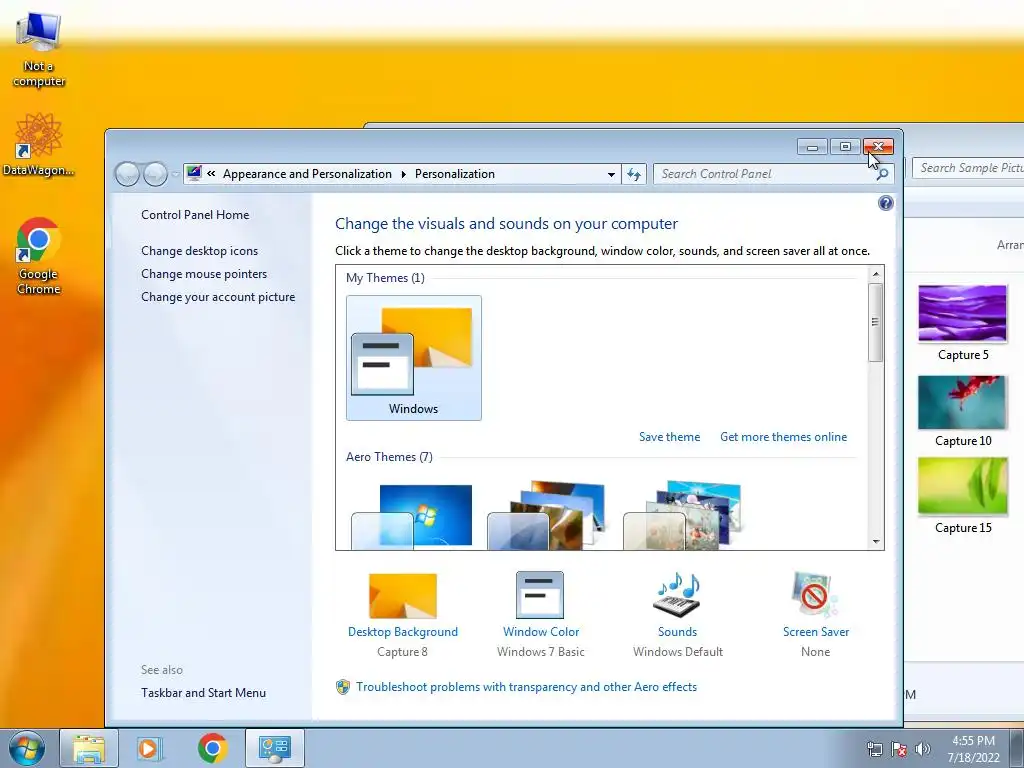Screen dimensions: 1024x768
Task: Click the My Themes (1) heading
Action: tap(385, 278)
